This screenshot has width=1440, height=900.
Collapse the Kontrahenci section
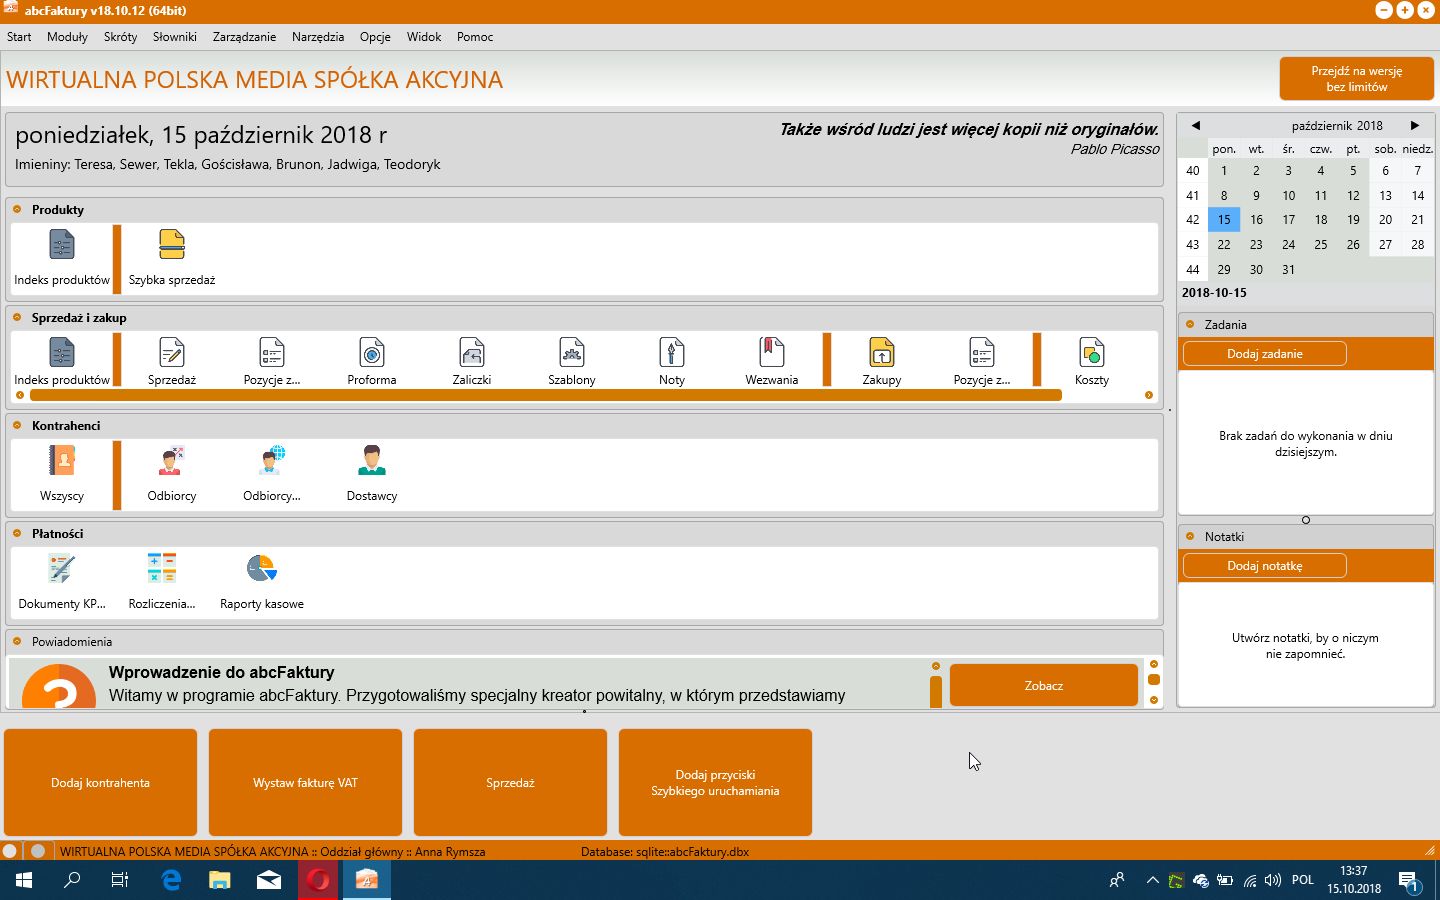[x=17, y=425]
